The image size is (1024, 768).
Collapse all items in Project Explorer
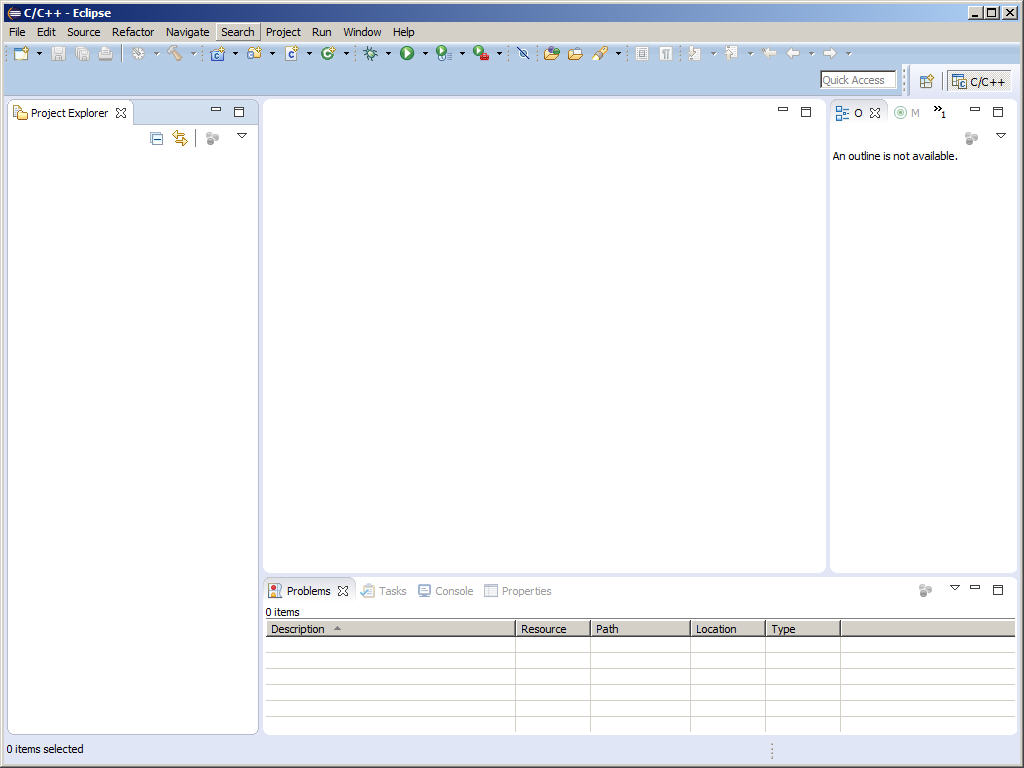pos(157,138)
